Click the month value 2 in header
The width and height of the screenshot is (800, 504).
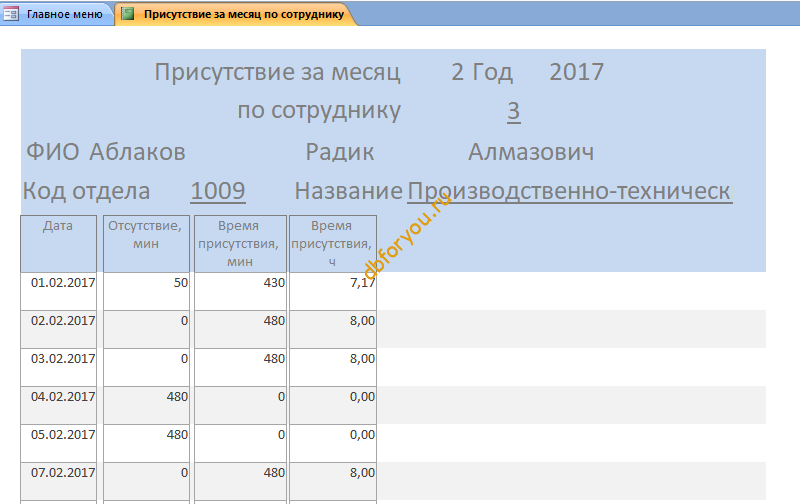(457, 72)
